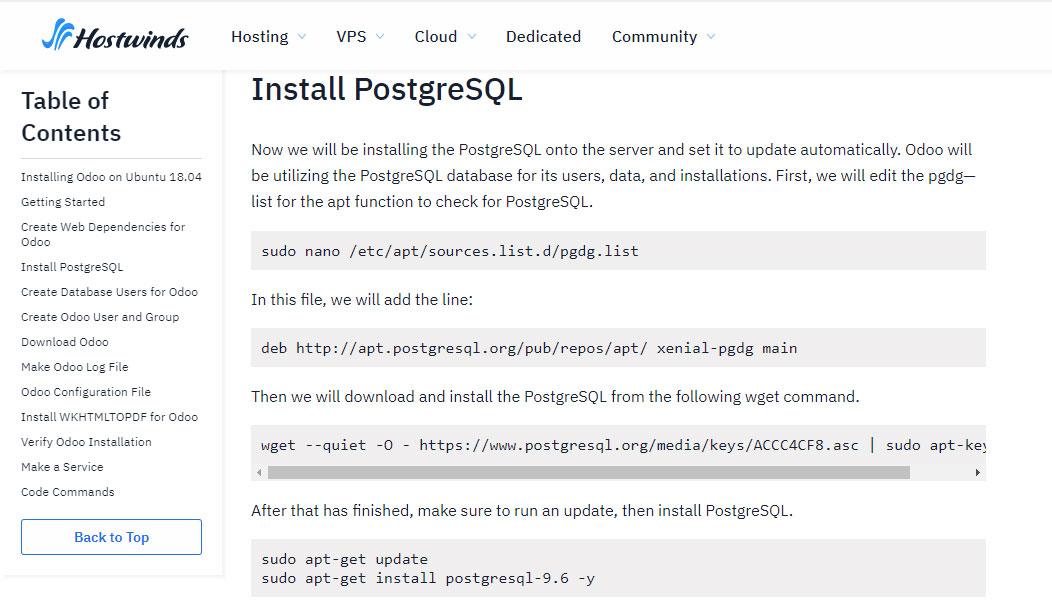
Task: Jump to Verify Odoo Installation section
Action: click(x=86, y=442)
